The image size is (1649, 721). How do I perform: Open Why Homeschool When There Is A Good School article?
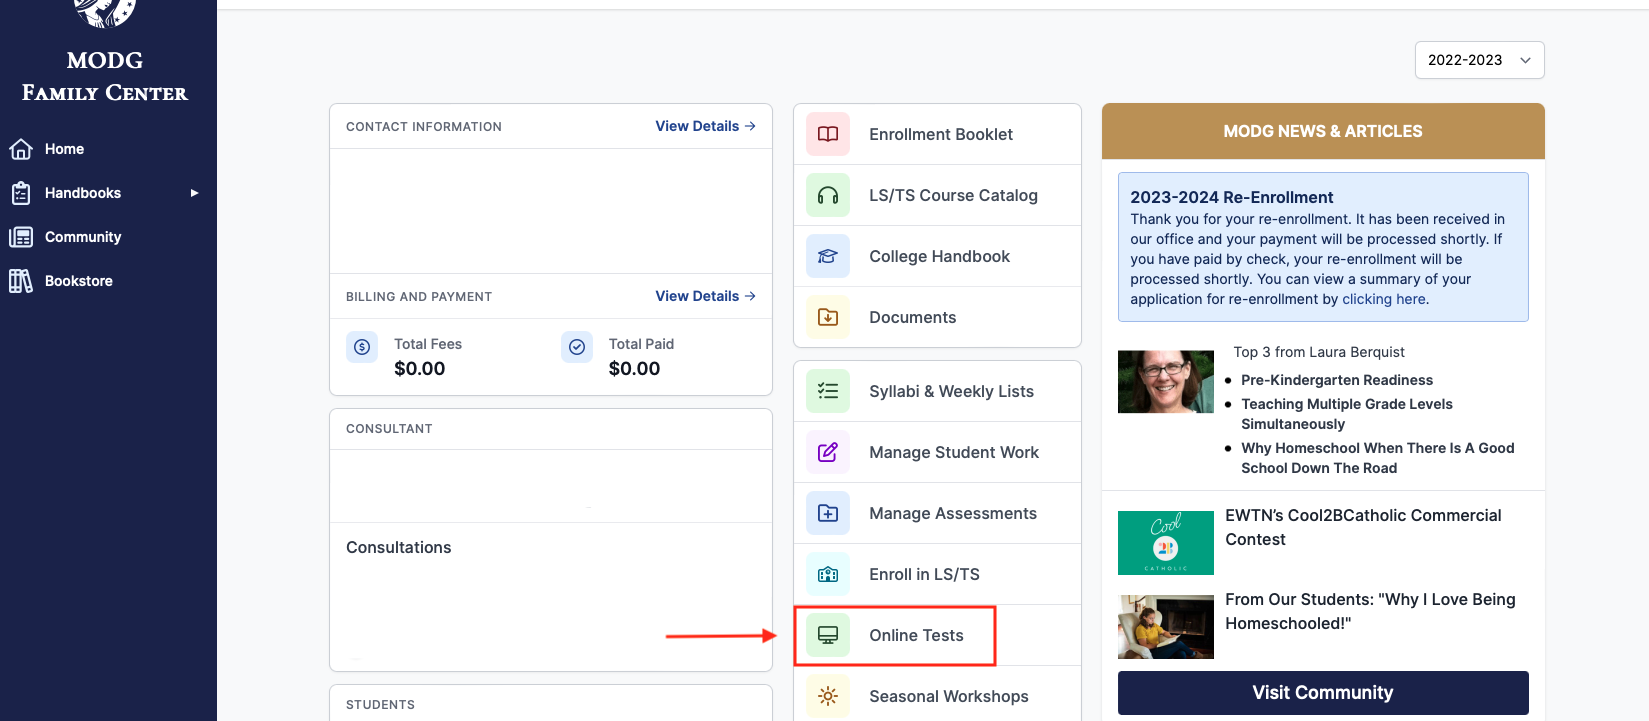pyautogui.click(x=1378, y=458)
